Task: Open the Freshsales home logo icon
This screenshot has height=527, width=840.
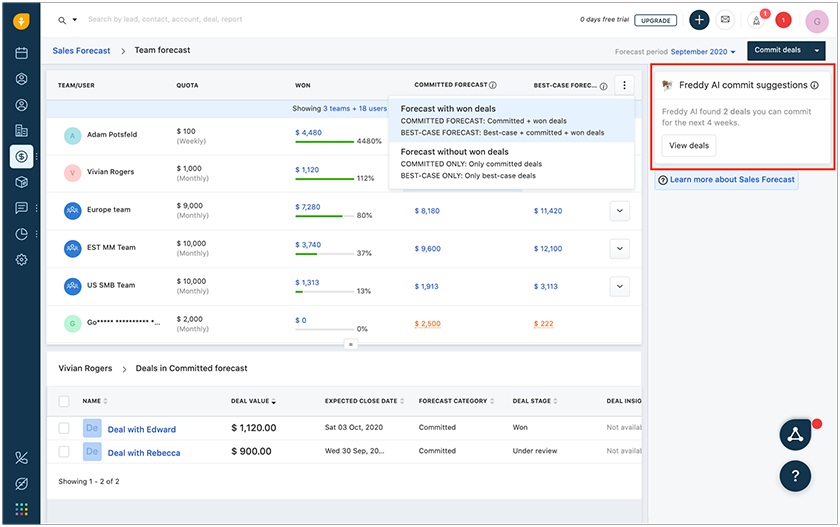Action: tap(21, 21)
